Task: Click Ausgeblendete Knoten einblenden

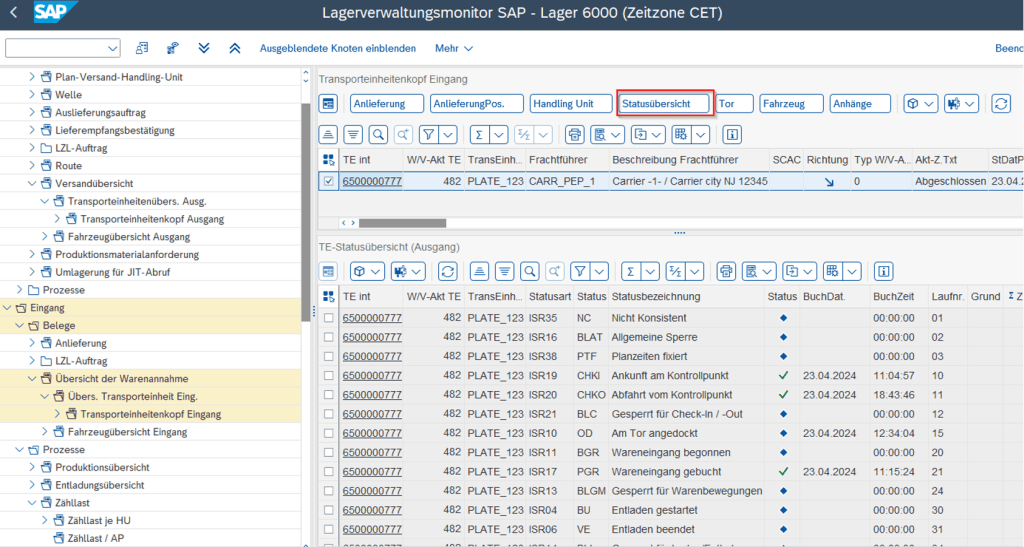Action: [338, 48]
